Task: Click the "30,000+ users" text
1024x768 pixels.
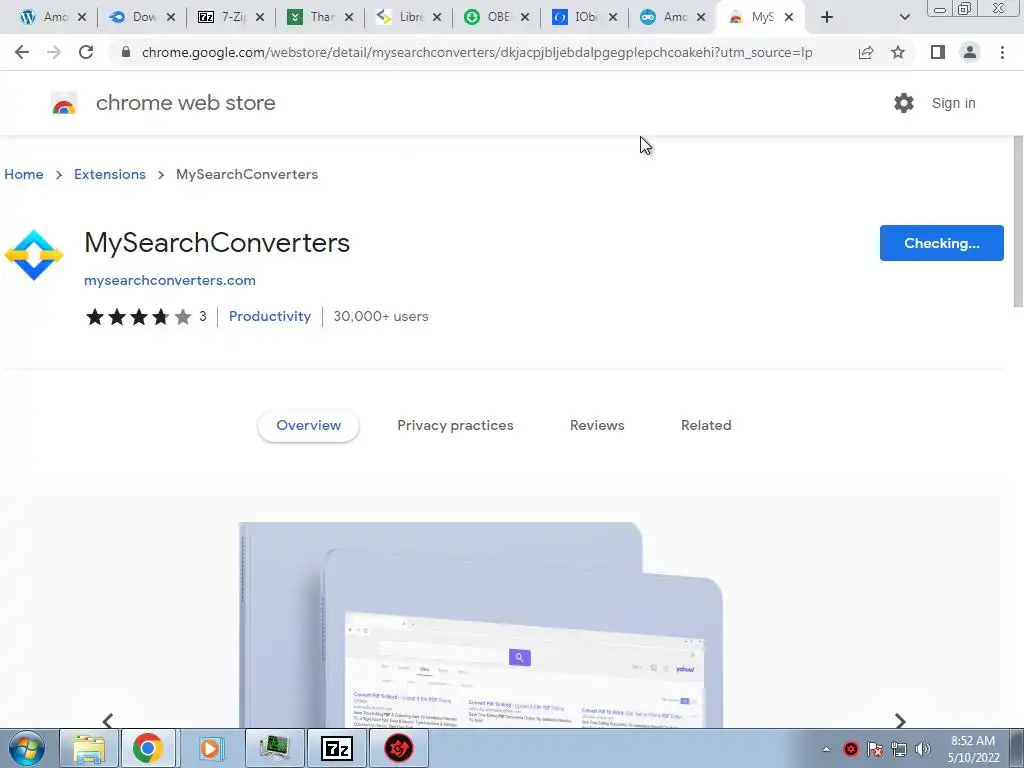Action: [381, 316]
